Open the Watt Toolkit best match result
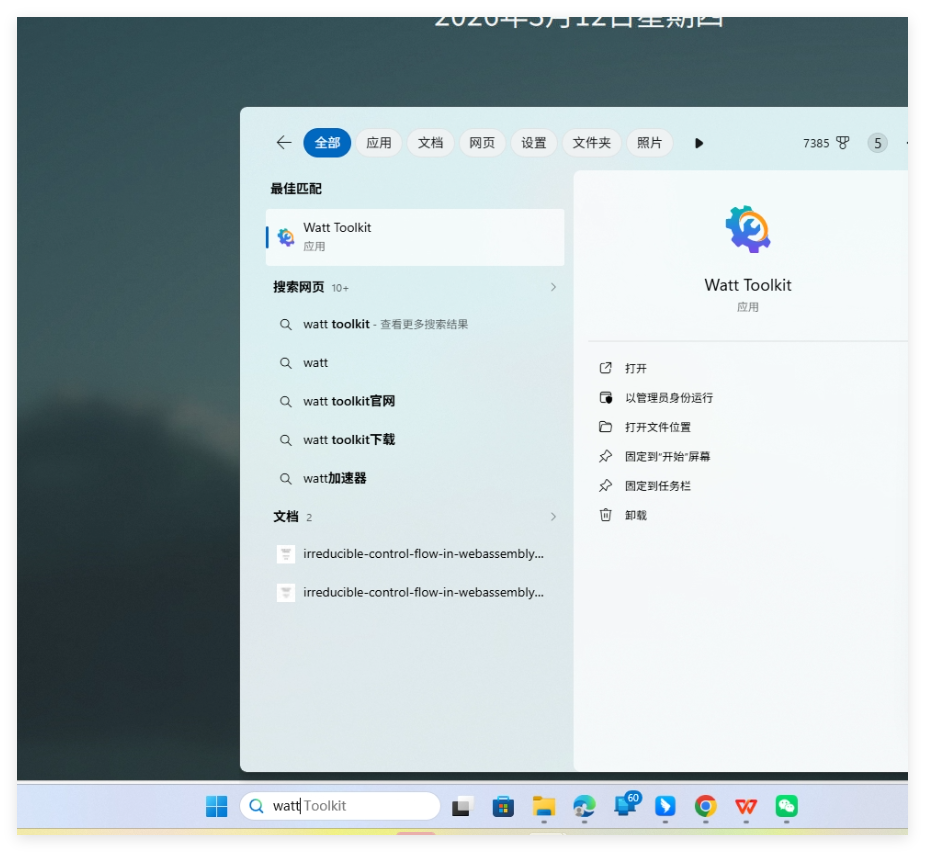This screenshot has height=852, width=925. [x=415, y=237]
